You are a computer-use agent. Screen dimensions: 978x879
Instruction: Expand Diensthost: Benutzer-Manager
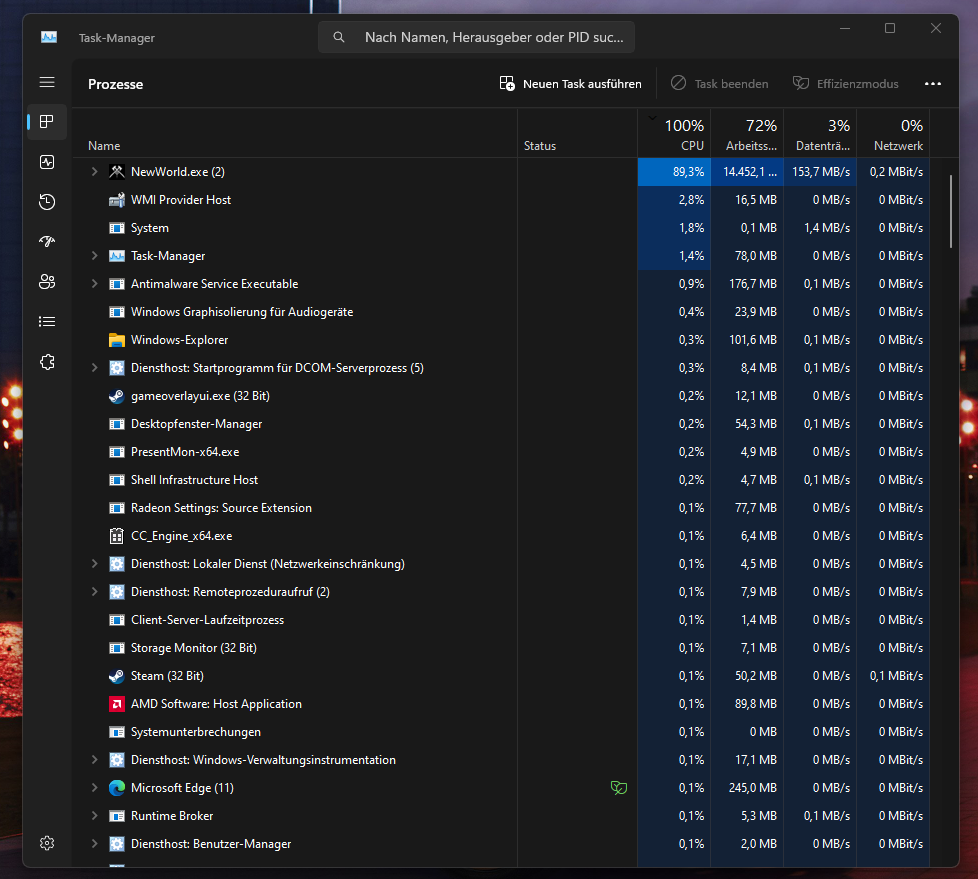click(94, 844)
